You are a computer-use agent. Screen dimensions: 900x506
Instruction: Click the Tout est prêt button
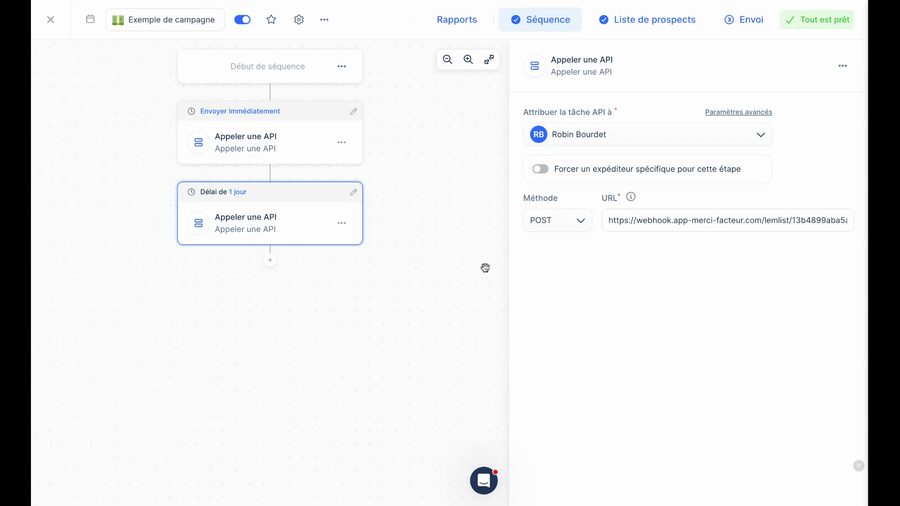click(x=817, y=20)
